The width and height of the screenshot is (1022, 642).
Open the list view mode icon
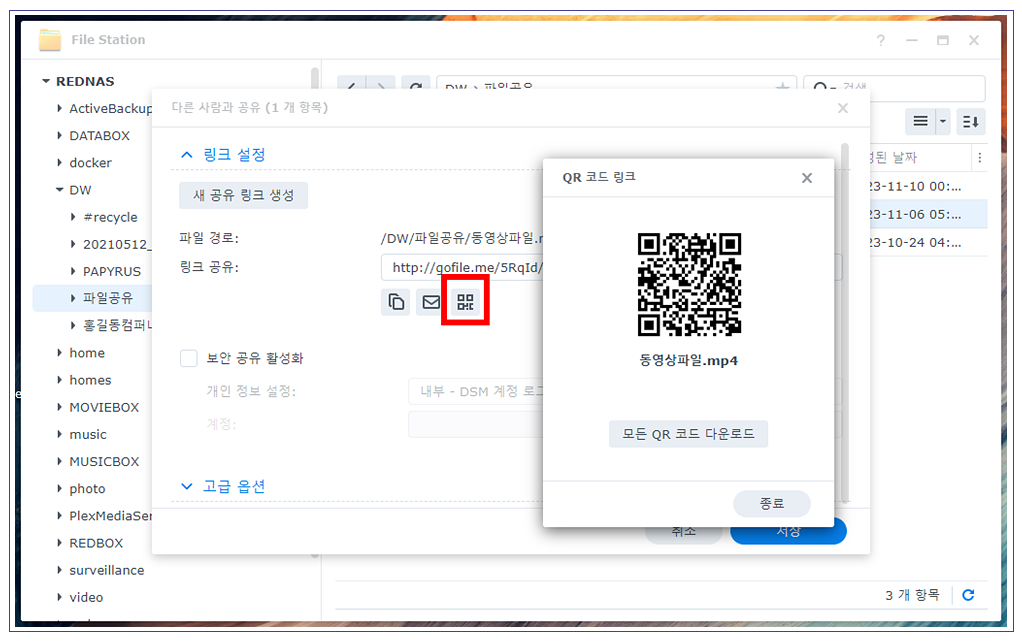920,121
